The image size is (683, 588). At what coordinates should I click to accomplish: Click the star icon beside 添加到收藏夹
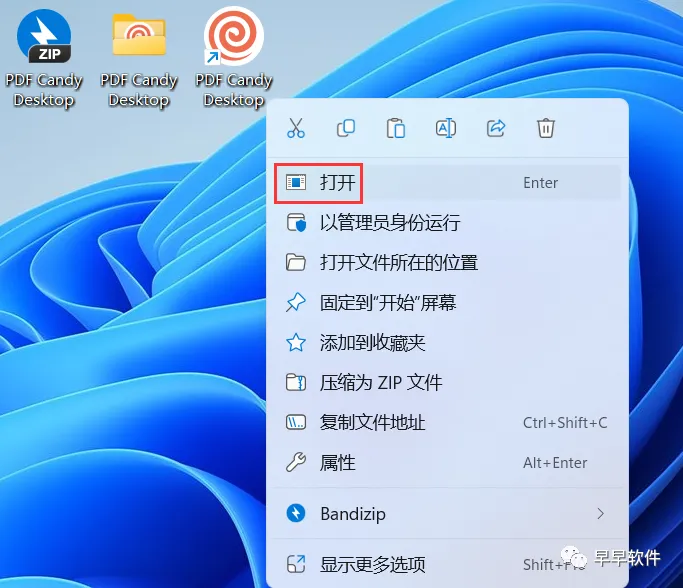click(x=296, y=343)
